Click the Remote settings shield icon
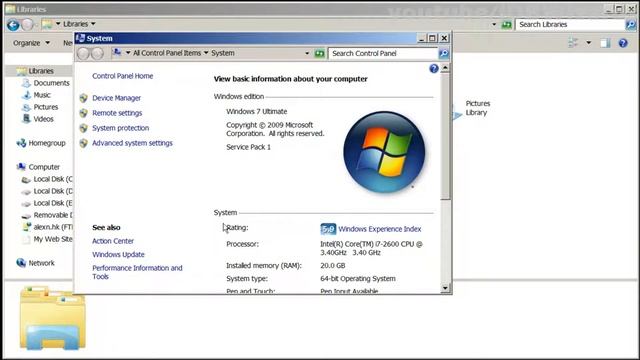The width and height of the screenshot is (640, 360). coord(84,113)
